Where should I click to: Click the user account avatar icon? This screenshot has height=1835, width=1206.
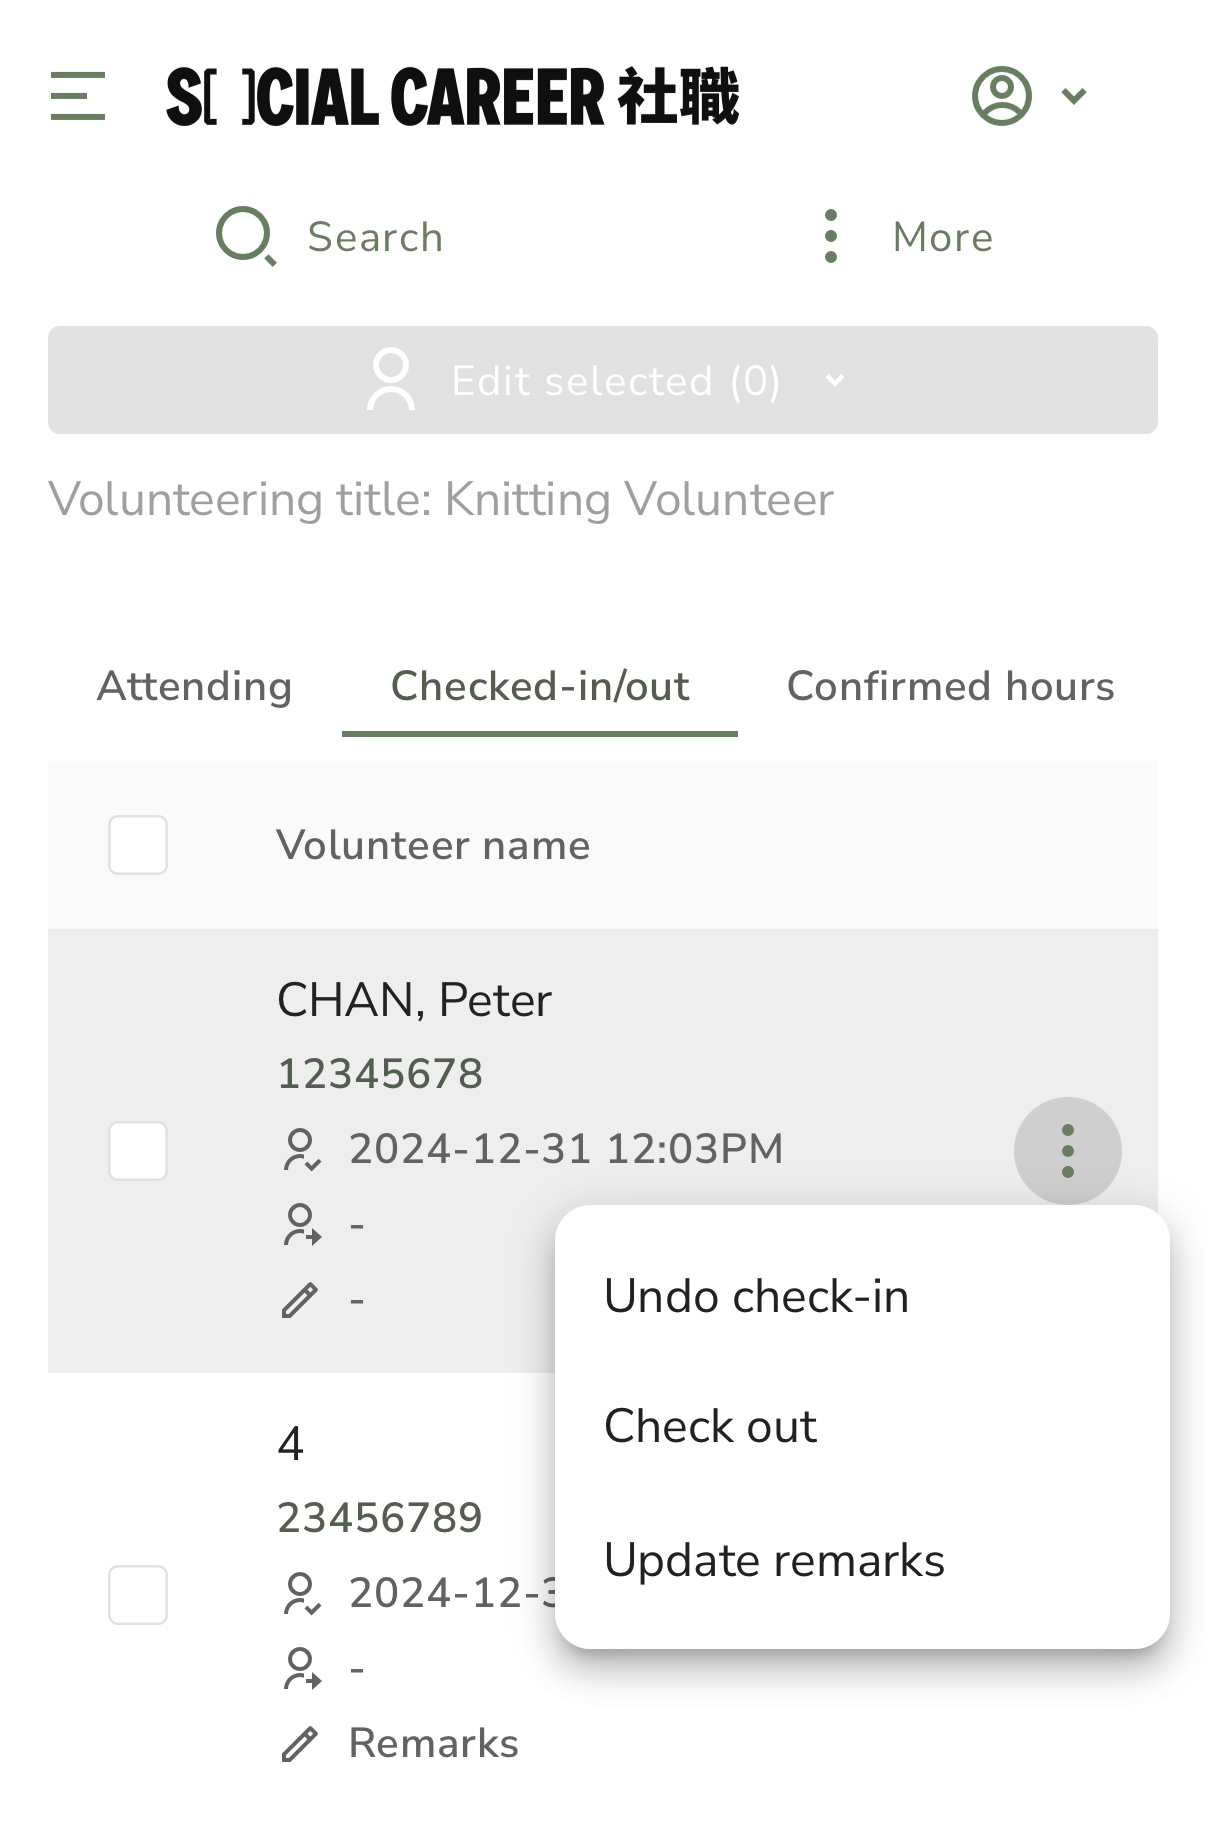(1001, 96)
